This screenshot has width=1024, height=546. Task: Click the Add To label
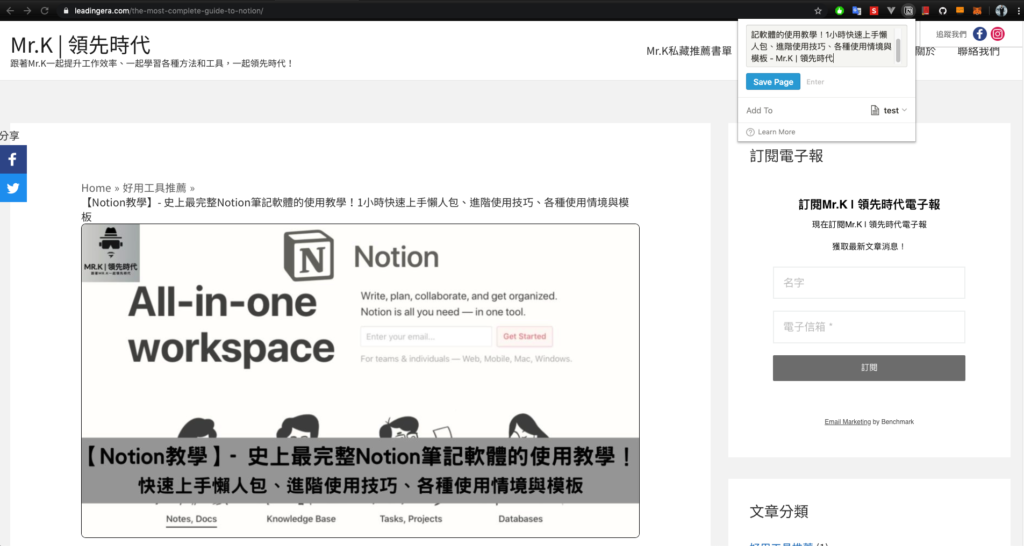[760, 110]
